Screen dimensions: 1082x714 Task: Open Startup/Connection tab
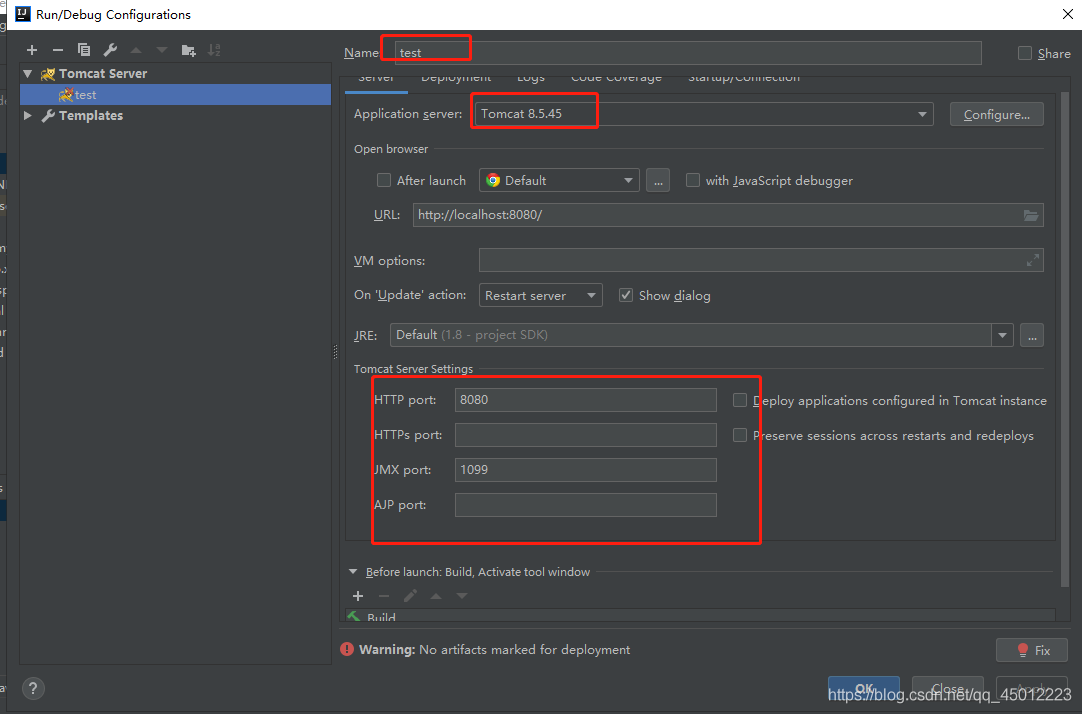coord(744,79)
